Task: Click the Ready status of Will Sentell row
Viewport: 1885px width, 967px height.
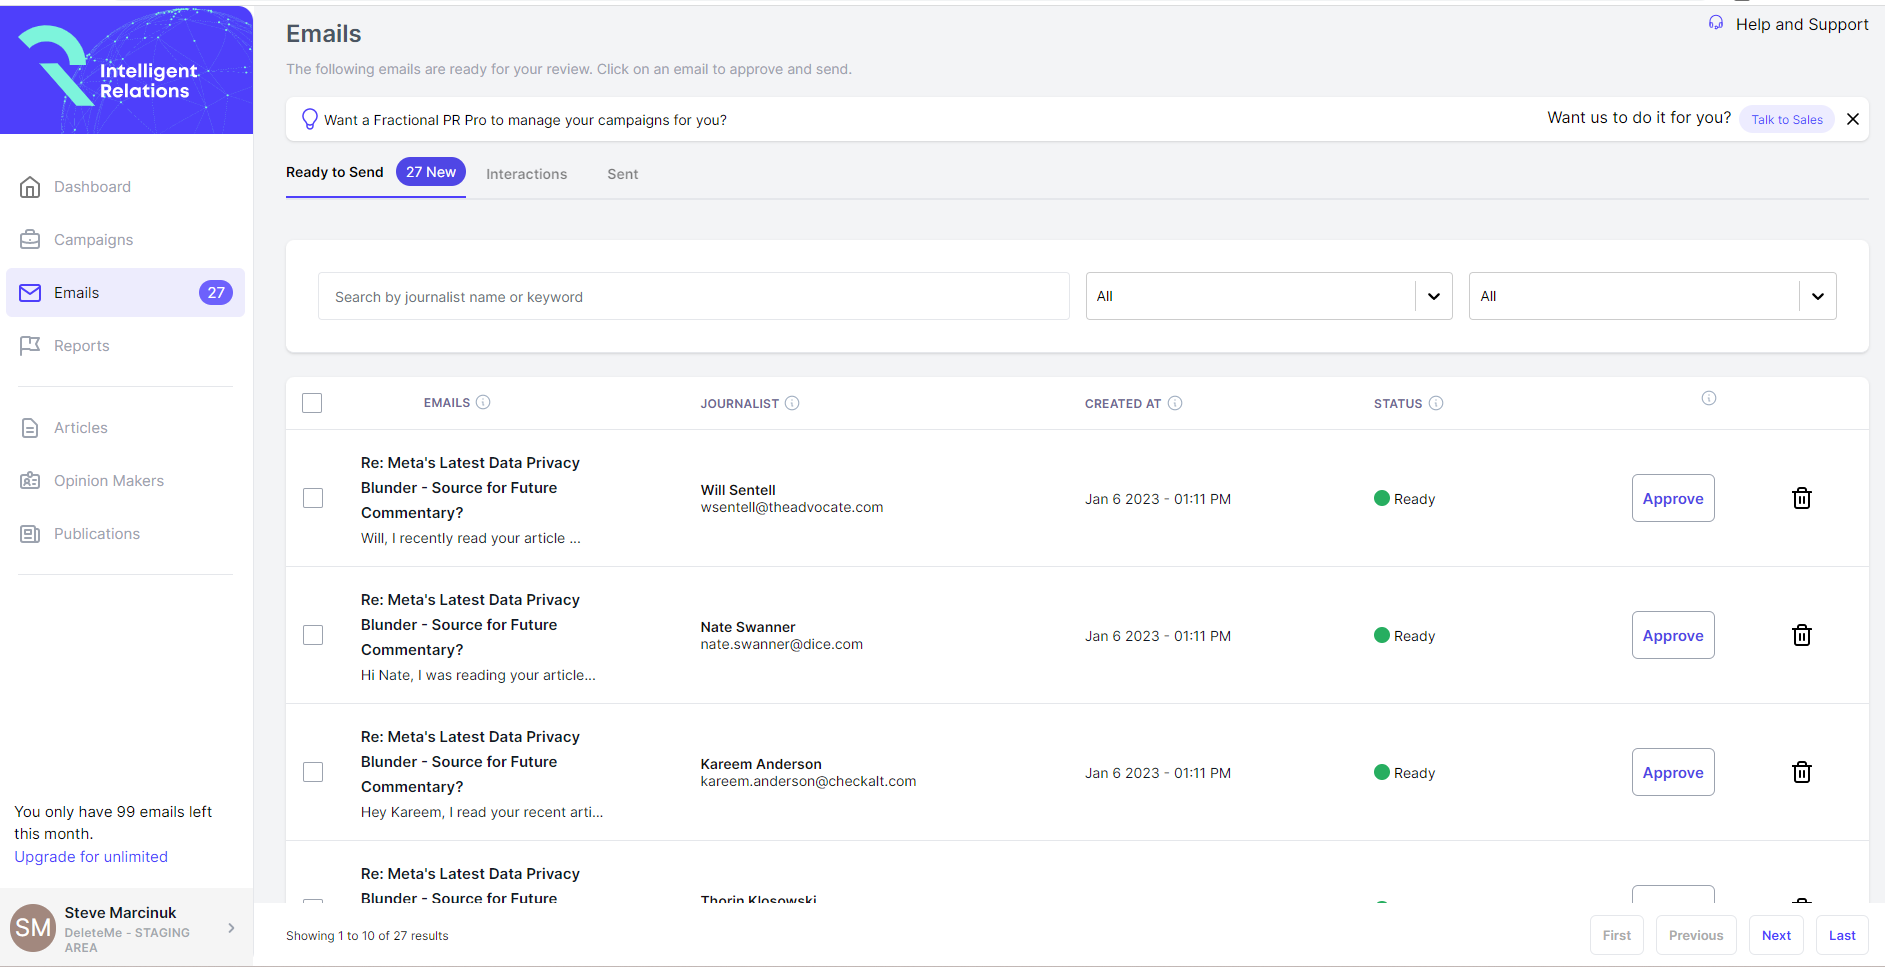Action: click(x=1404, y=498)
